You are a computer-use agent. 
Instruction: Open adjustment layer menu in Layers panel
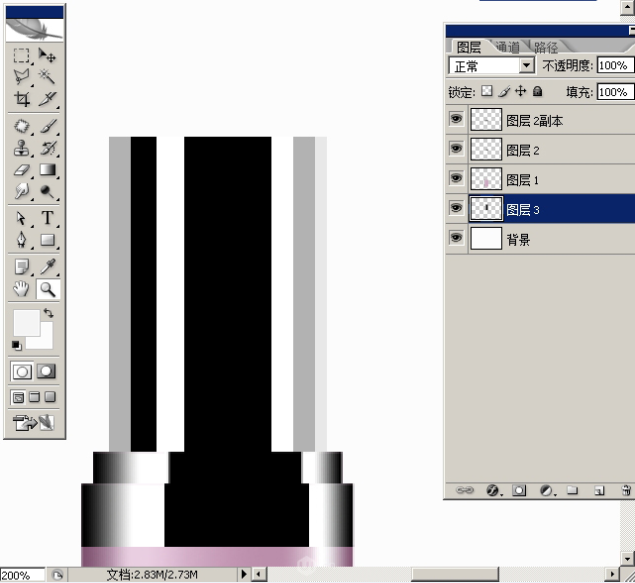pos(546,490)
